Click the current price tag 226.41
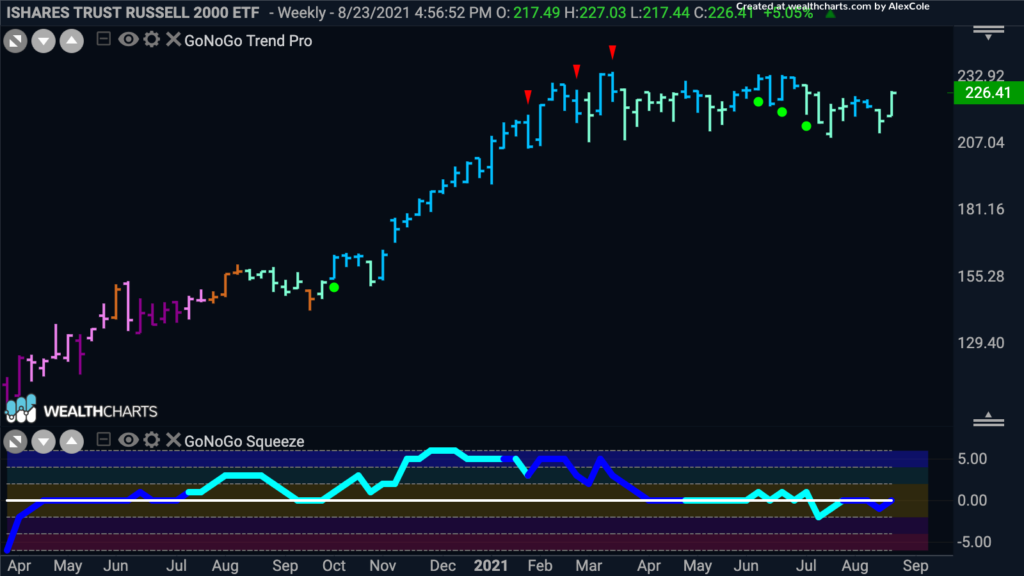1024x576 pixels. pyautogui.click(x=989, y=93)
